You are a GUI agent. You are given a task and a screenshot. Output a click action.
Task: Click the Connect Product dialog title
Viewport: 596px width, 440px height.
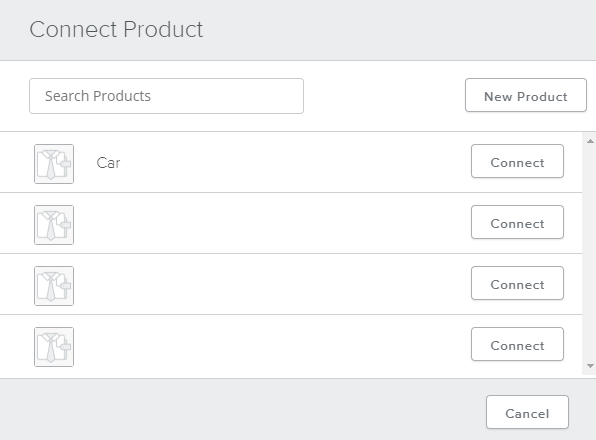pos(116,29)
